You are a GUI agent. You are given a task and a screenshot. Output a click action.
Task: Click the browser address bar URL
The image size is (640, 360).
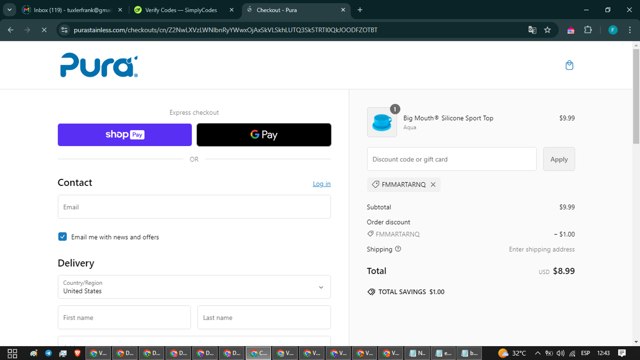click(x=225, y=30)
